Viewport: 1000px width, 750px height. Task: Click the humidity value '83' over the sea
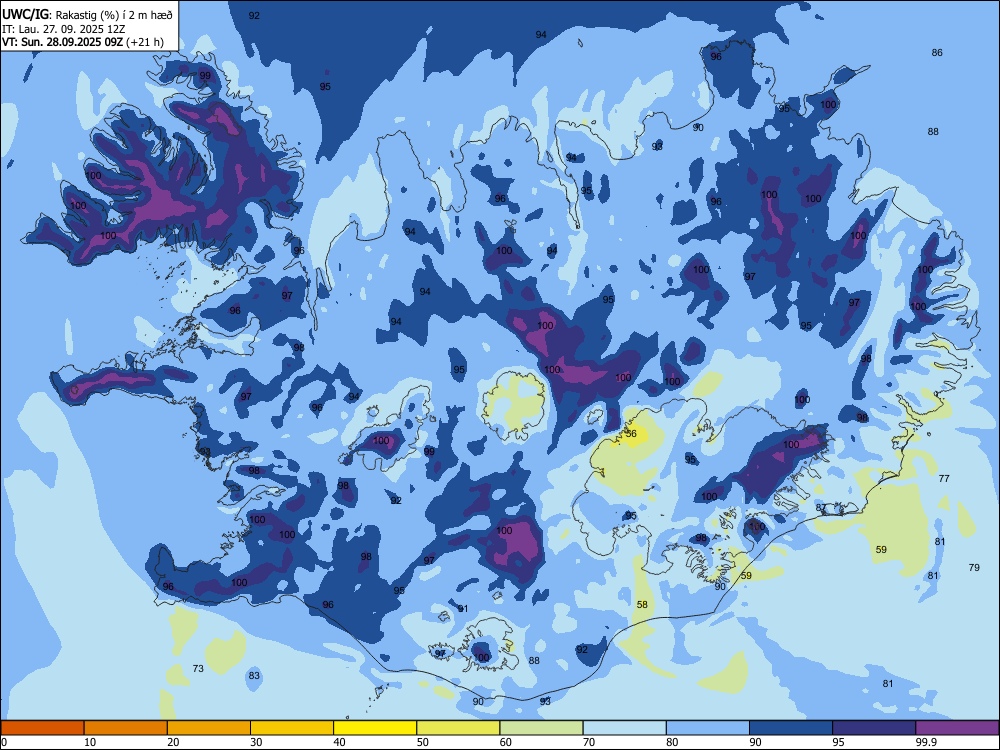point(254,675)
